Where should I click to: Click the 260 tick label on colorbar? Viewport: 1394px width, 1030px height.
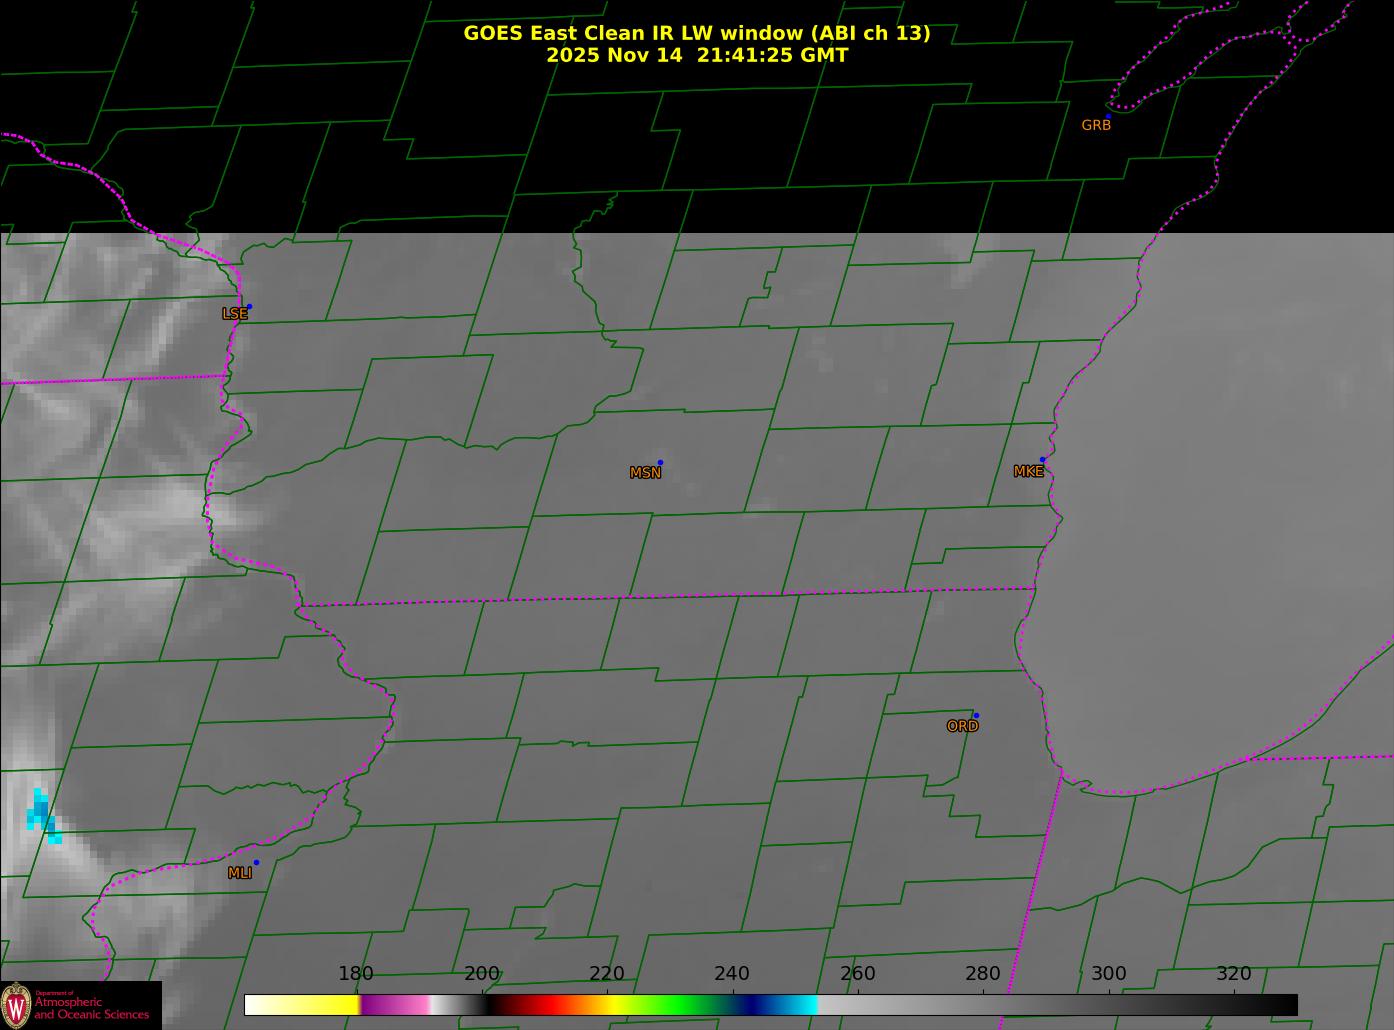point(857,974)
